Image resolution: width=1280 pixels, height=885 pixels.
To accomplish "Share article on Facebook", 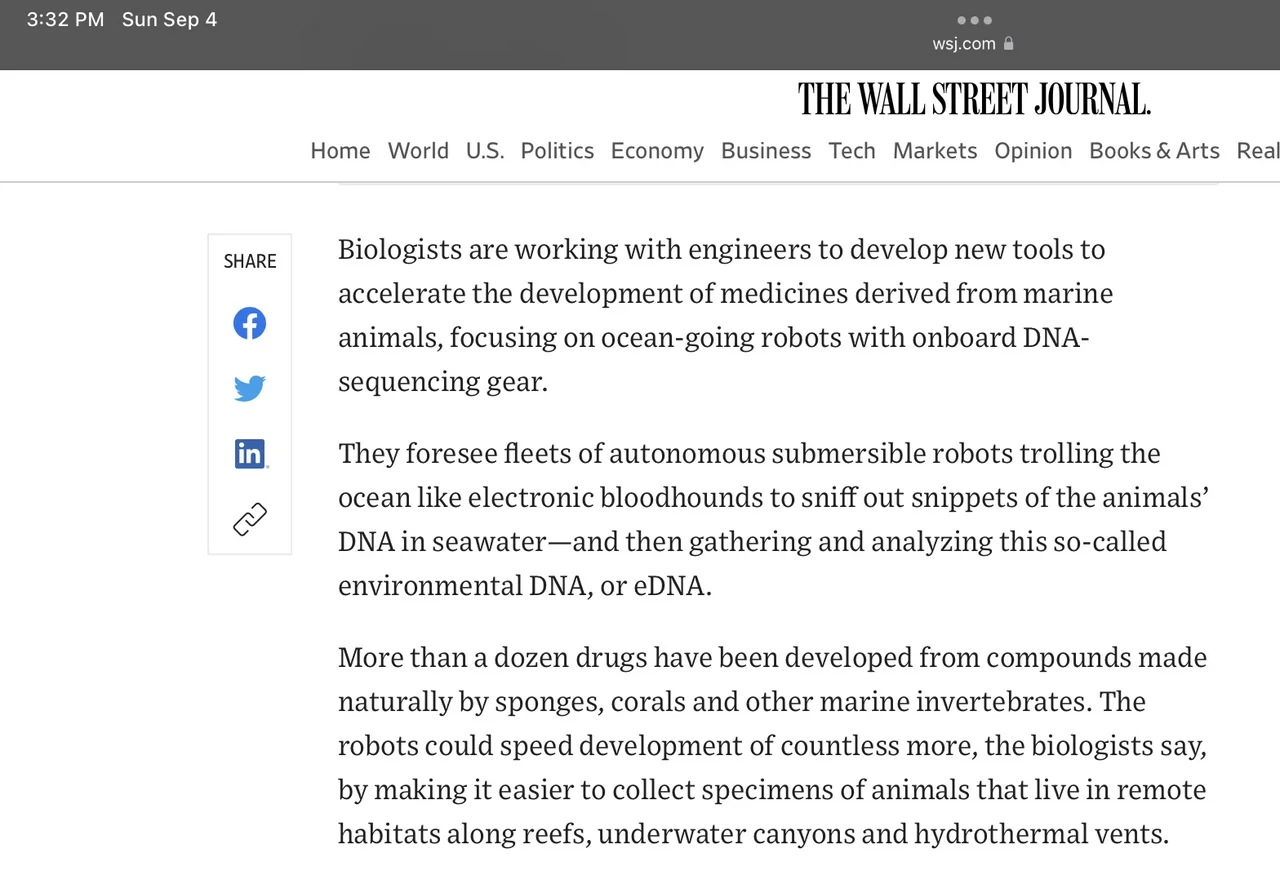I will pyautogui.click(x=250, y=323).
